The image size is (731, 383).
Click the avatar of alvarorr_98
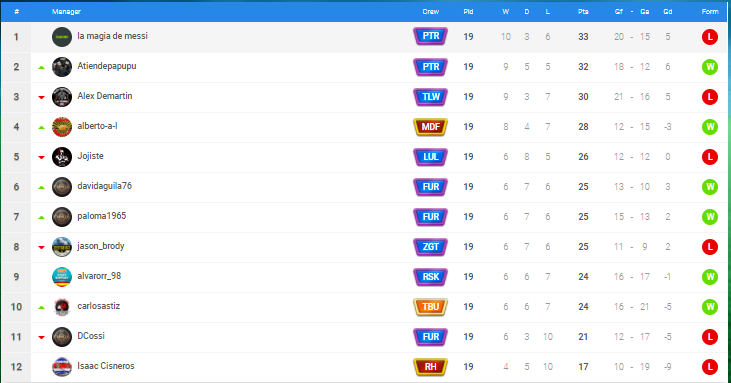tap(62, 277)
